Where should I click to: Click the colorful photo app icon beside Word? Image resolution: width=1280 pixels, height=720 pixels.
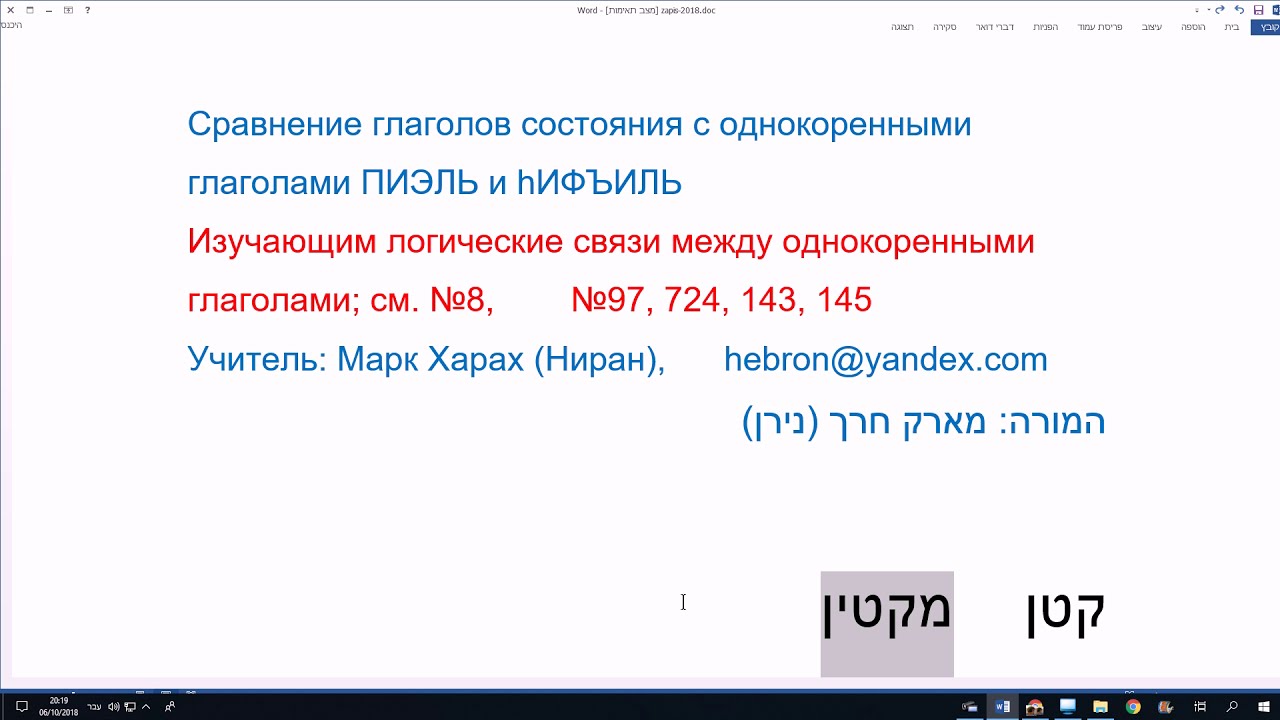point(1035,707)
